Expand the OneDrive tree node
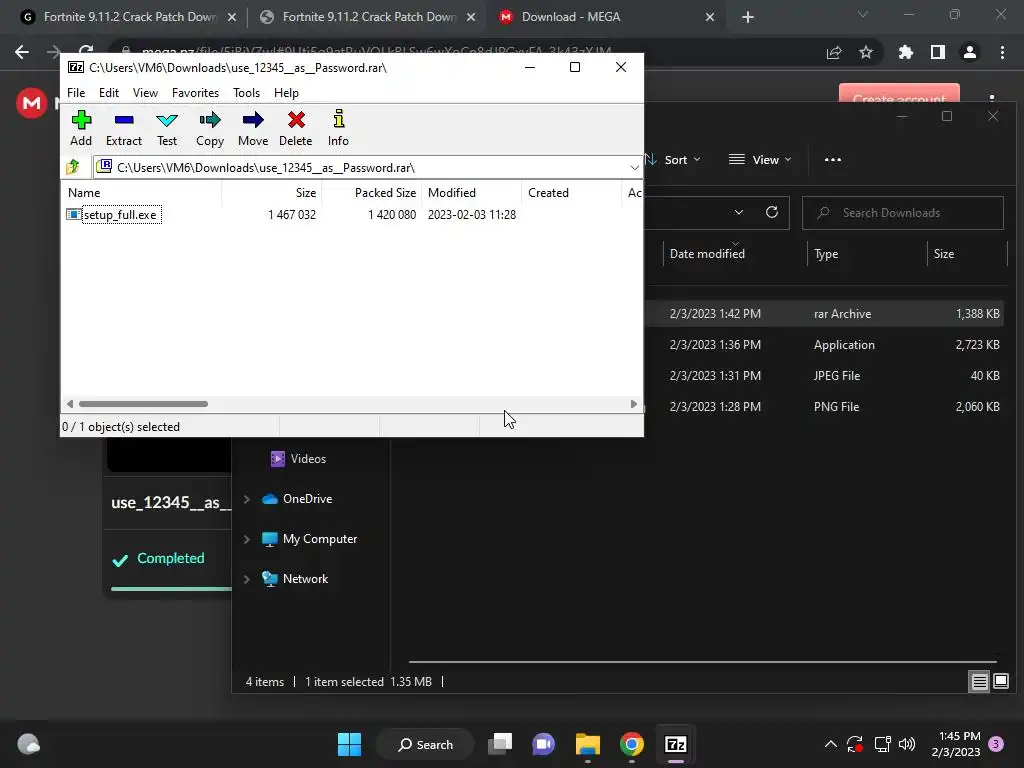The image size is (1024, 768). [246, 499]
